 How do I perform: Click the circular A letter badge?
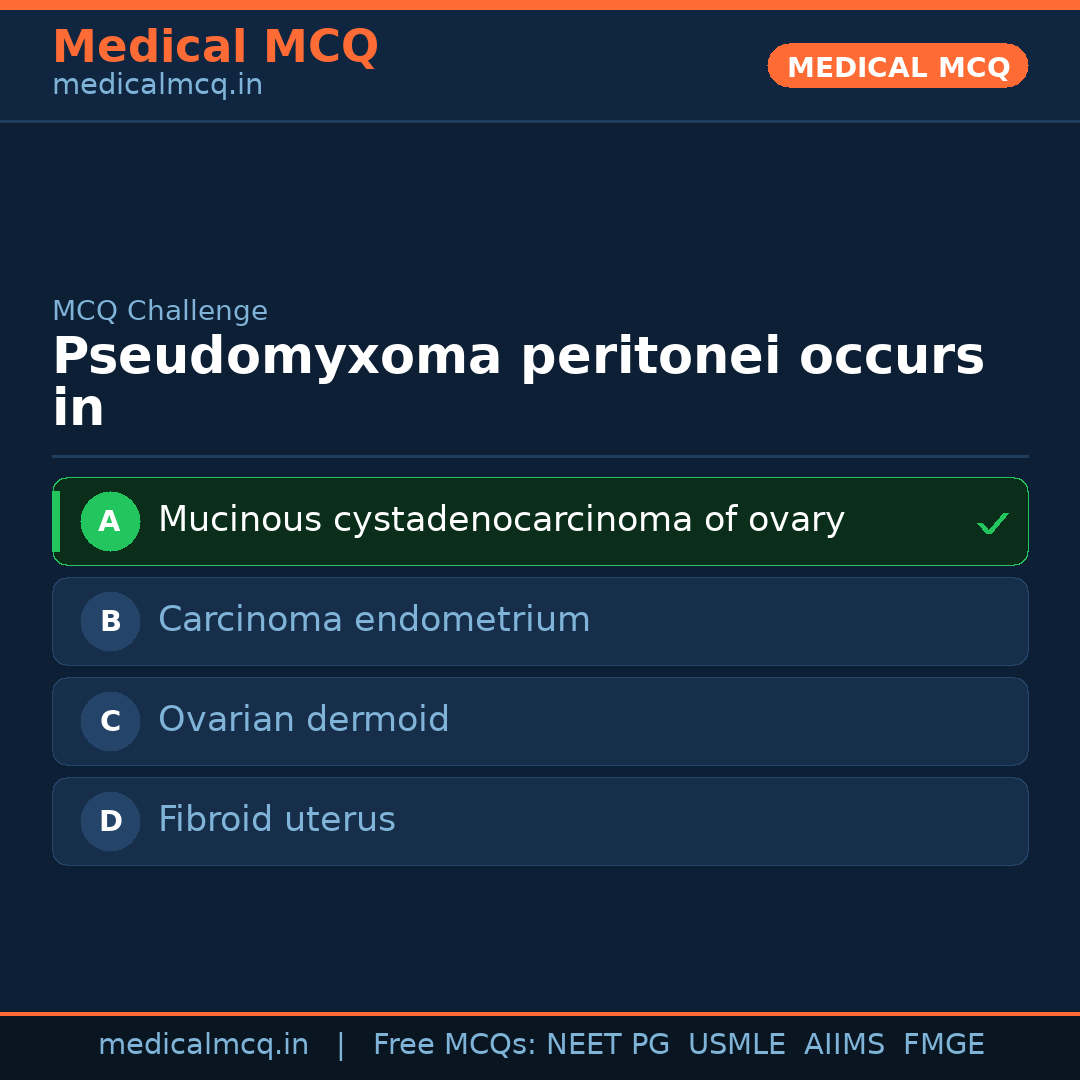(x=110, y=521)
